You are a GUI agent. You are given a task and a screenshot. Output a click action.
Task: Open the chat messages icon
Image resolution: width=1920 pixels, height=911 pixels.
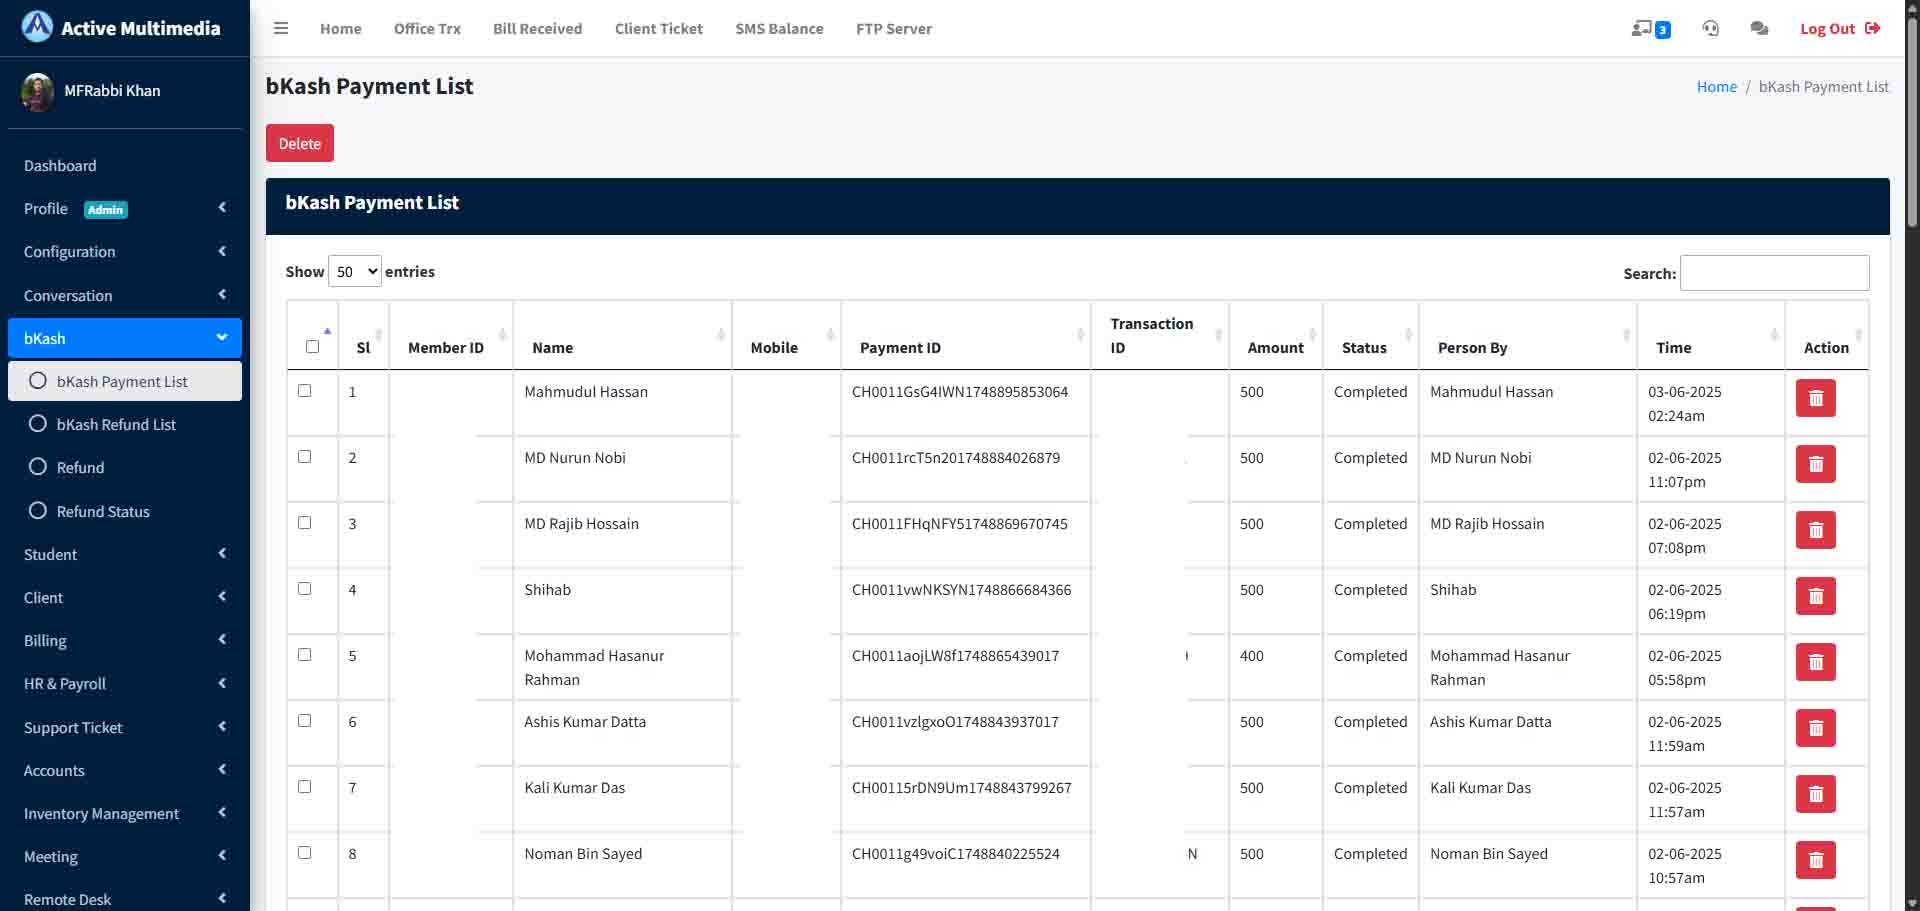[x=1759, y=29]
